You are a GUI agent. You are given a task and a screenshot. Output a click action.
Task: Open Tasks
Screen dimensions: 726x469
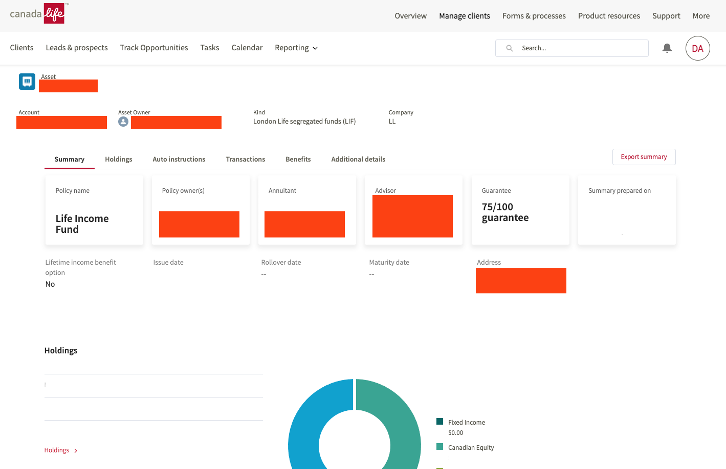[210, 47]
